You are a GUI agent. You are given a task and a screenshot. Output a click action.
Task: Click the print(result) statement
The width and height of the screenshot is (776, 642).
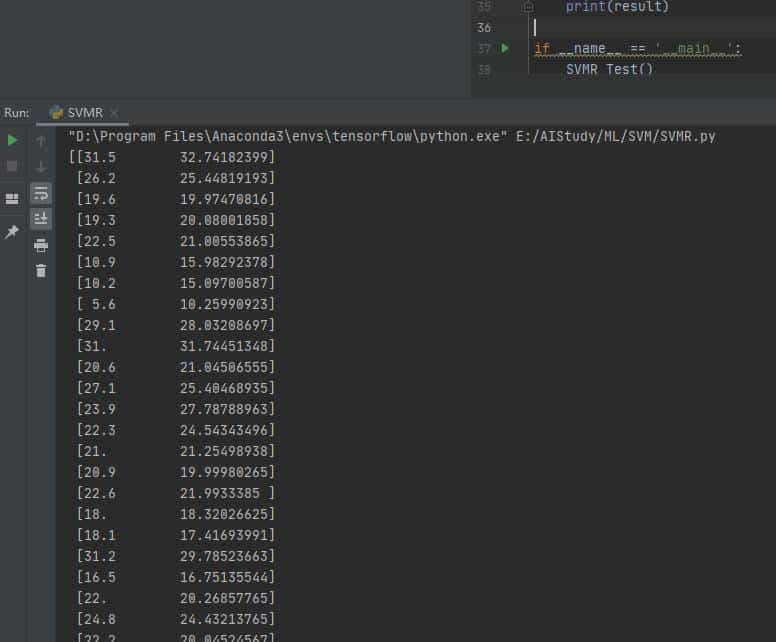(617, 7)
